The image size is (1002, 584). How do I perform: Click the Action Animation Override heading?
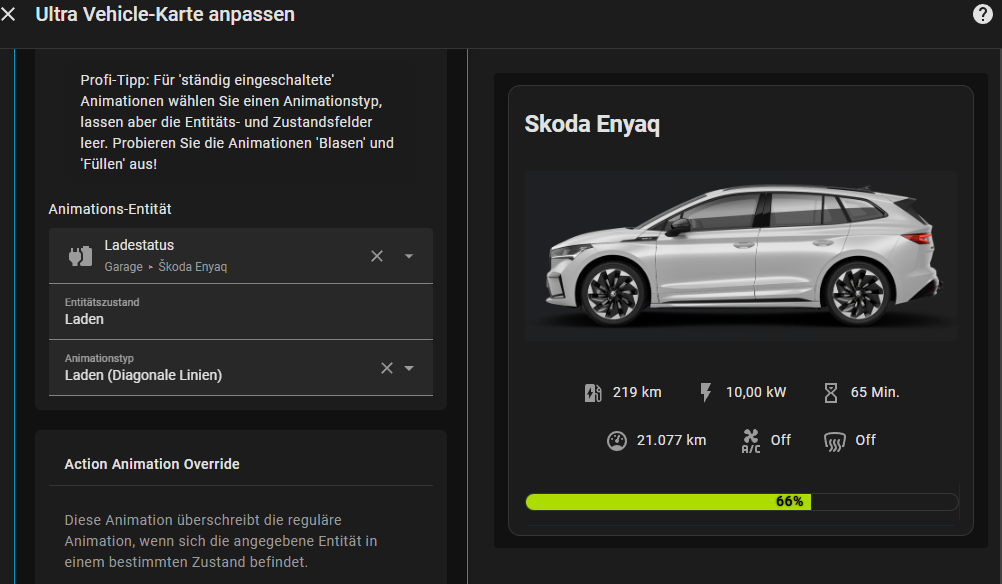pos(152,464)
